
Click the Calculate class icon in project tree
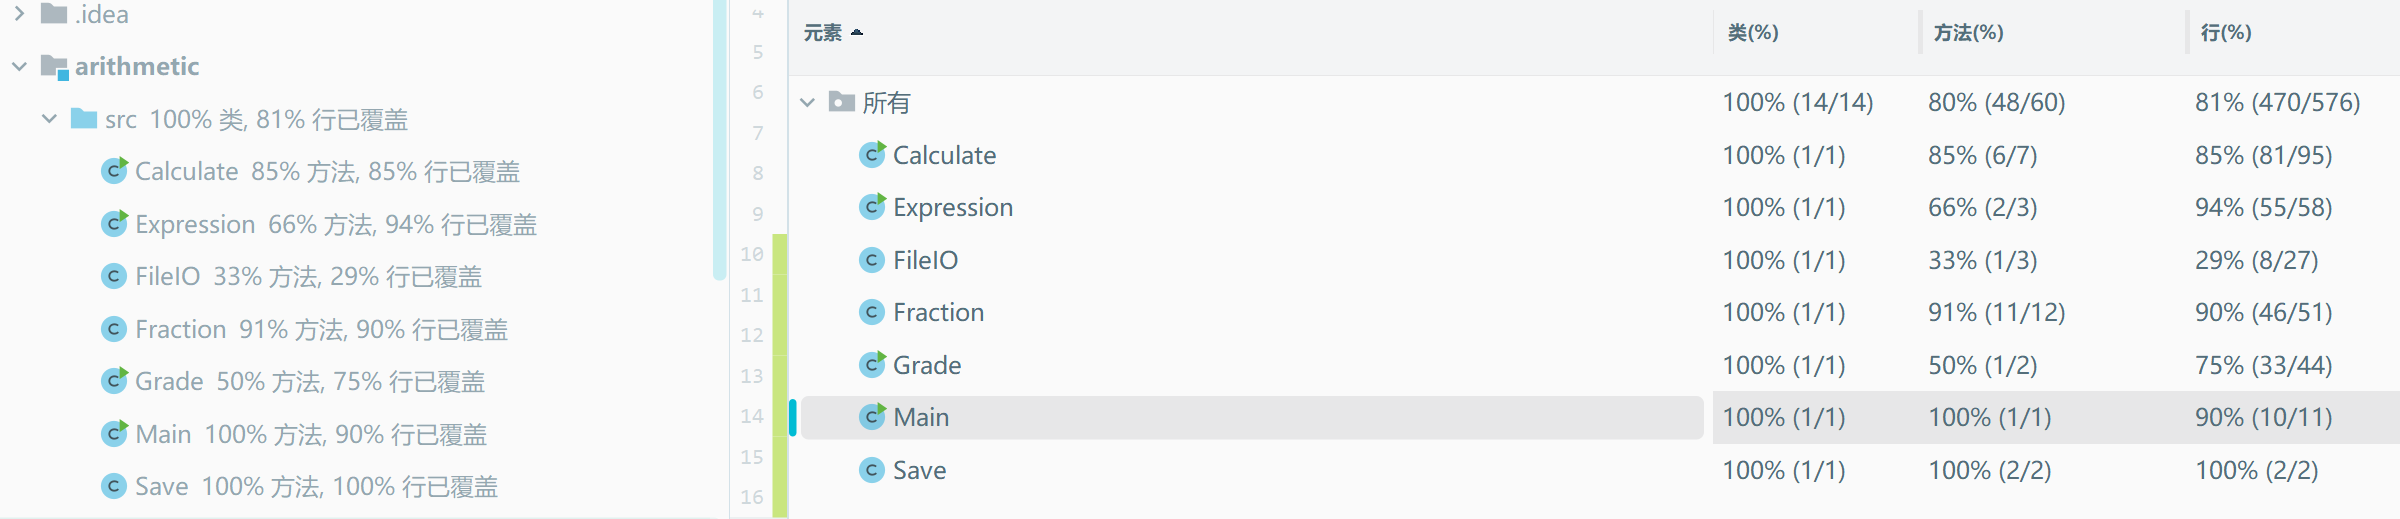coord(115,171)
